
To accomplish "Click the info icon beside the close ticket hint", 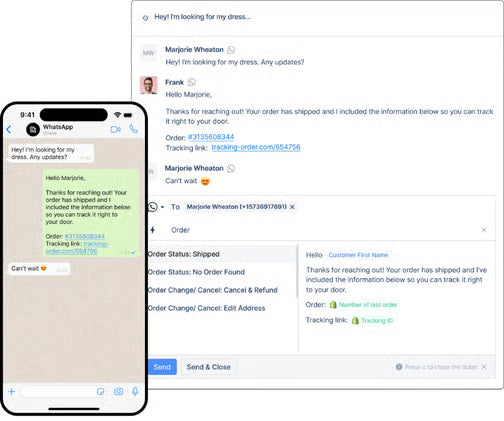I will 399,367.
